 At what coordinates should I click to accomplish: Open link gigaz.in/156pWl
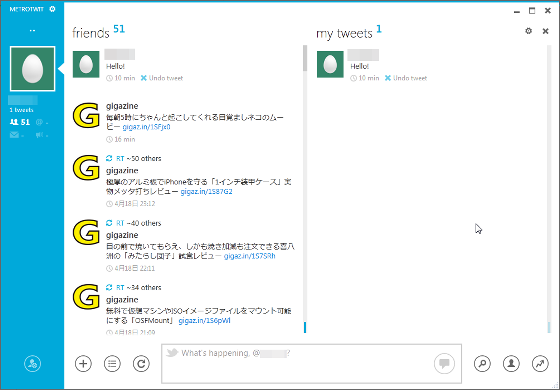205,321
